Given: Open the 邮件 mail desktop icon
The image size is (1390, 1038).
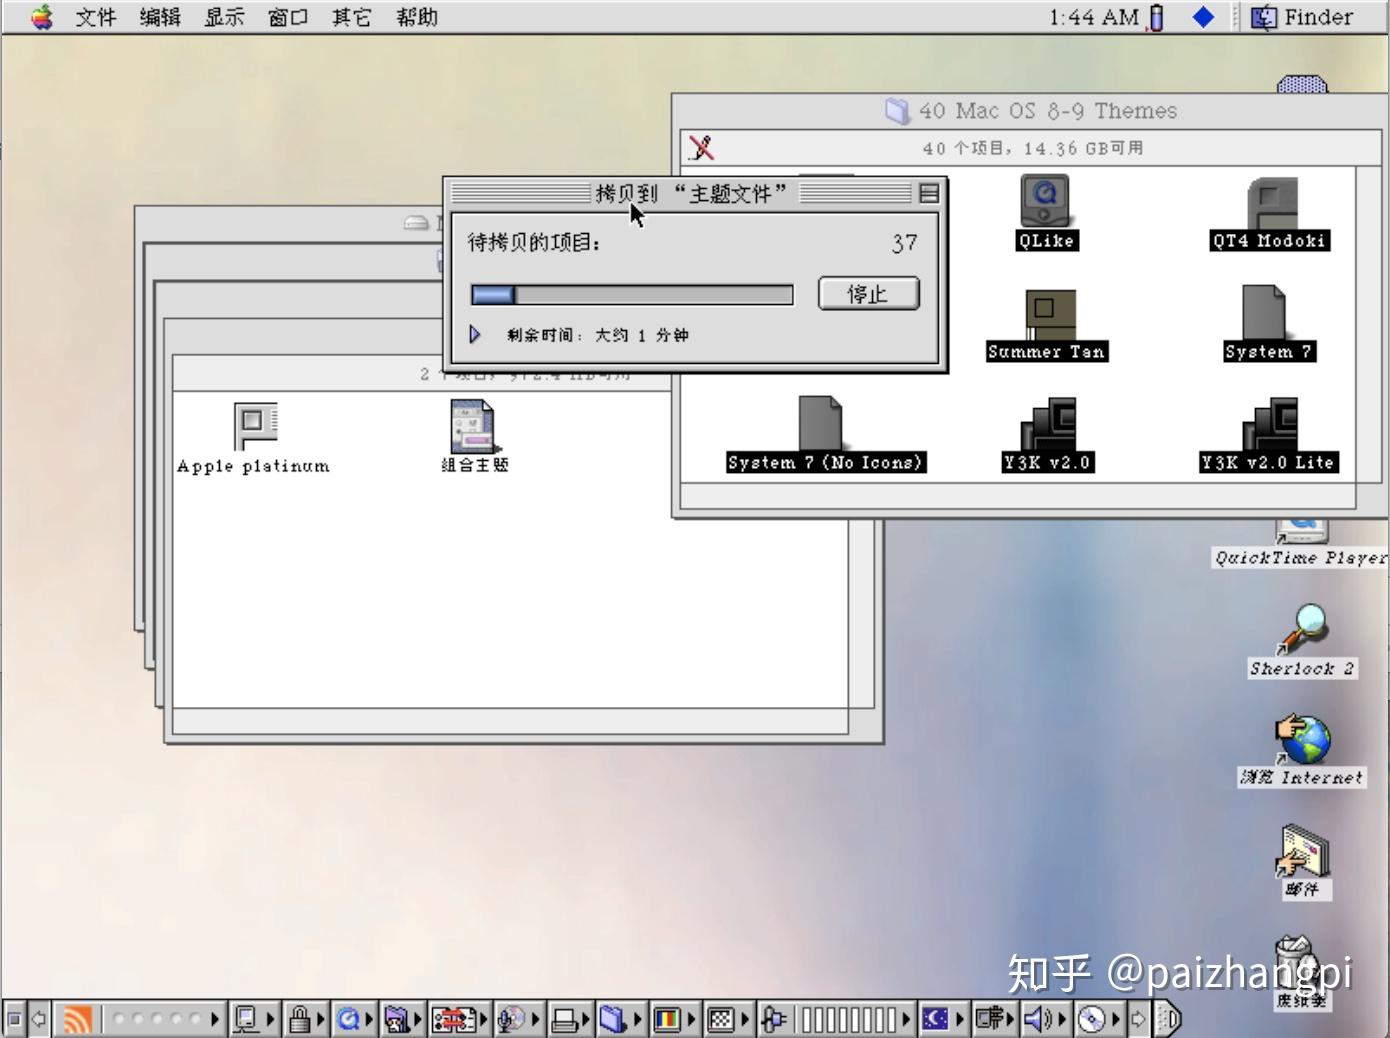Looking at the screenshot, I should [1302, 850].
